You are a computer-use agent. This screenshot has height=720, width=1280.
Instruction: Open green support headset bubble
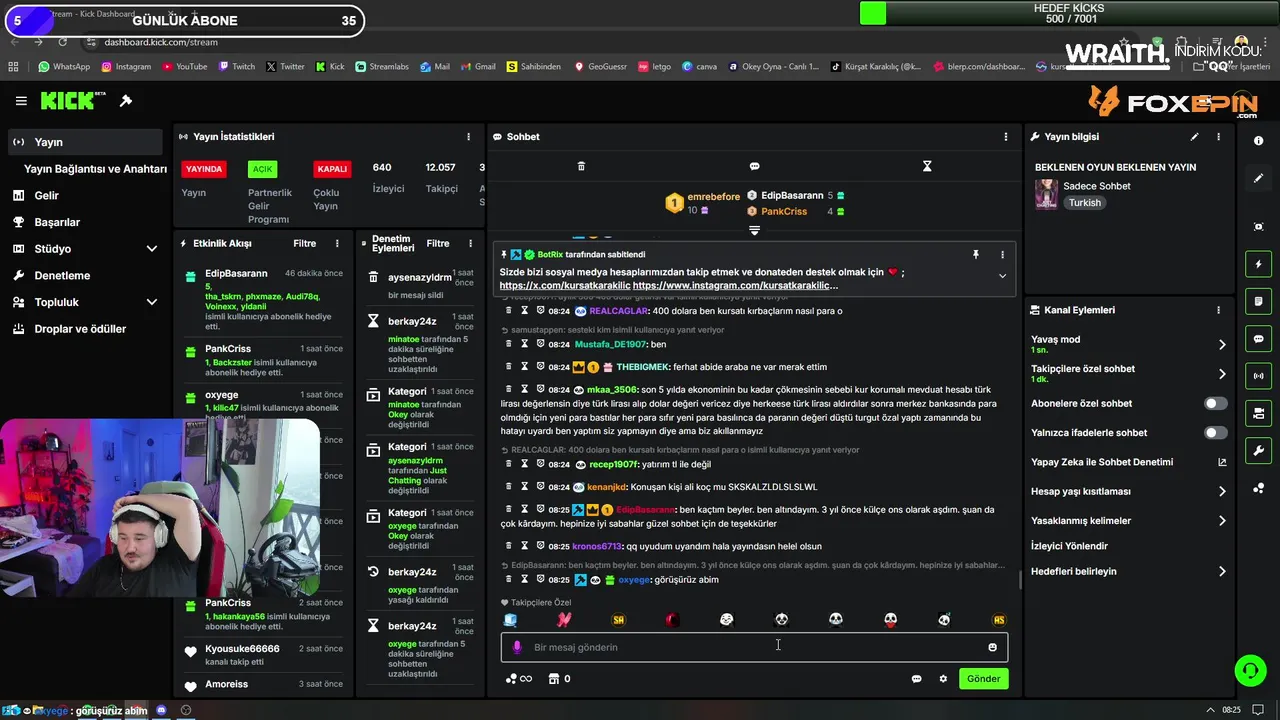[1250, 670]
